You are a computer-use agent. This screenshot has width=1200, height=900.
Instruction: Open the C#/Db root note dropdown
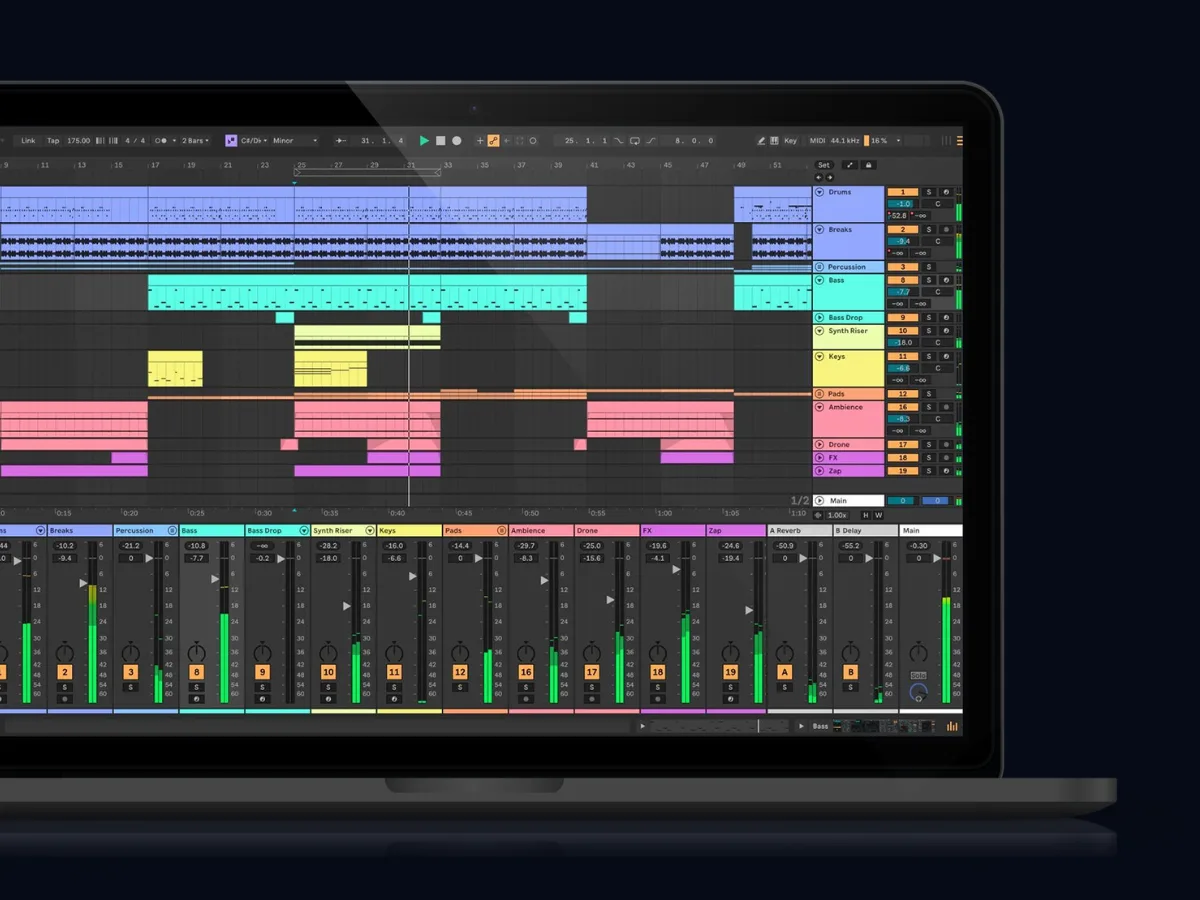click(x=255, y=141)
